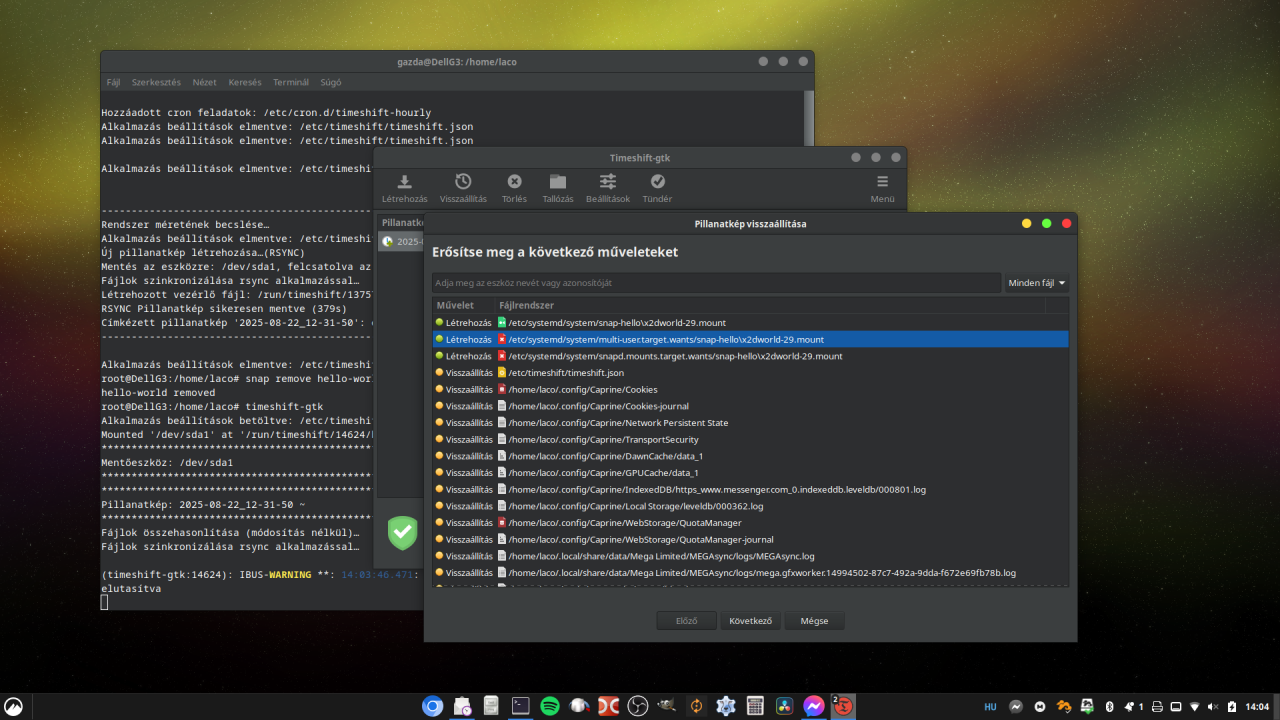1280x720 pixels.
Task: Click the Visszaállítás restore icon in toolbar
Action: pos(463,182)
